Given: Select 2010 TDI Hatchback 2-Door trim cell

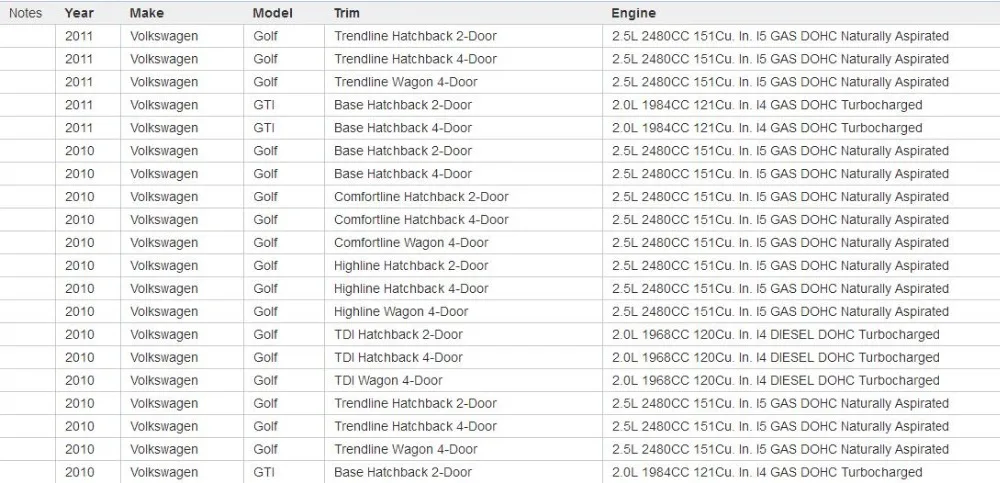Looking at the screenshot, I should (399, 334).
